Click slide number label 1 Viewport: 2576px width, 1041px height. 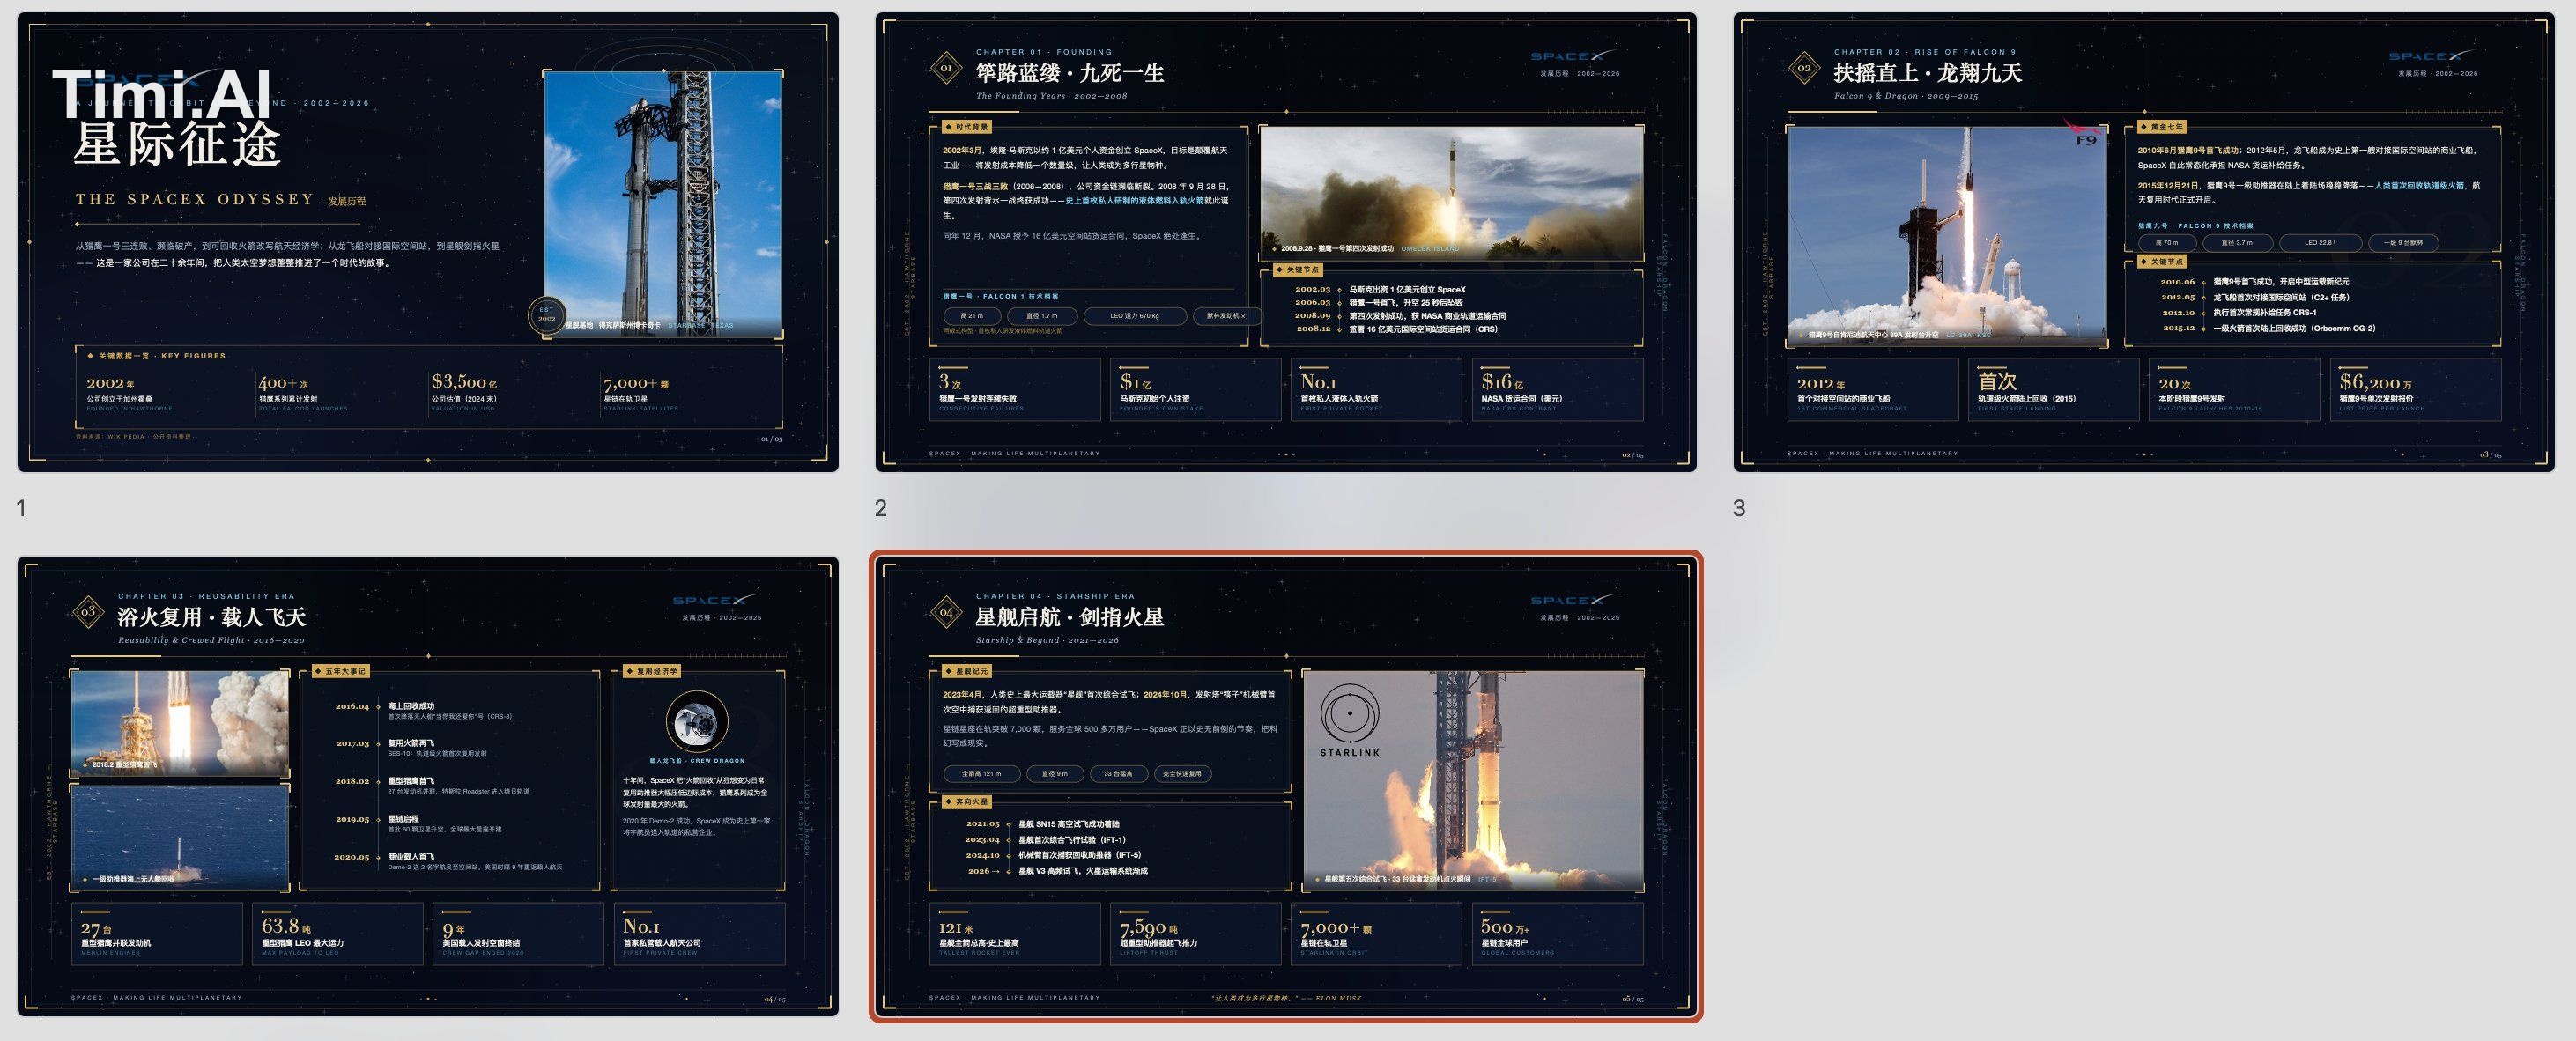point(21,508)
